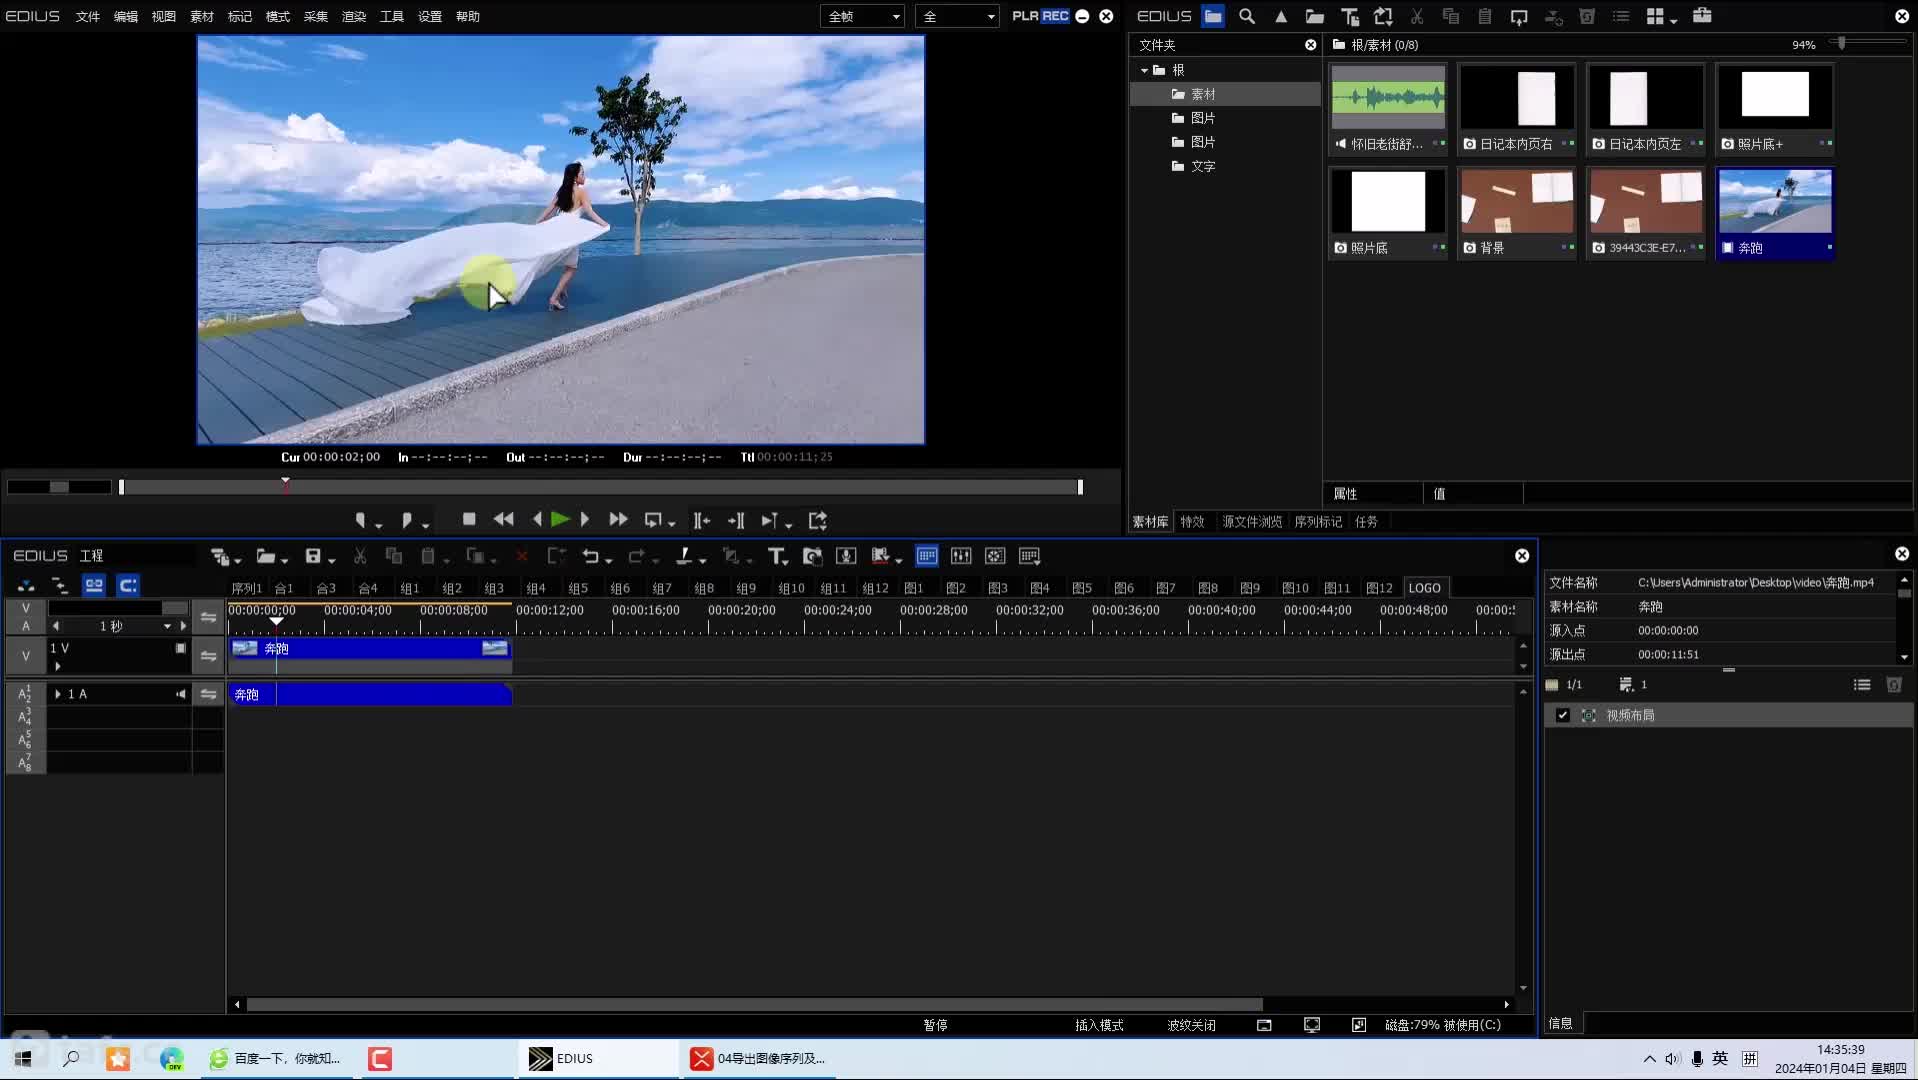Click the timeline horizontal scrollbar

point(755,1004)
